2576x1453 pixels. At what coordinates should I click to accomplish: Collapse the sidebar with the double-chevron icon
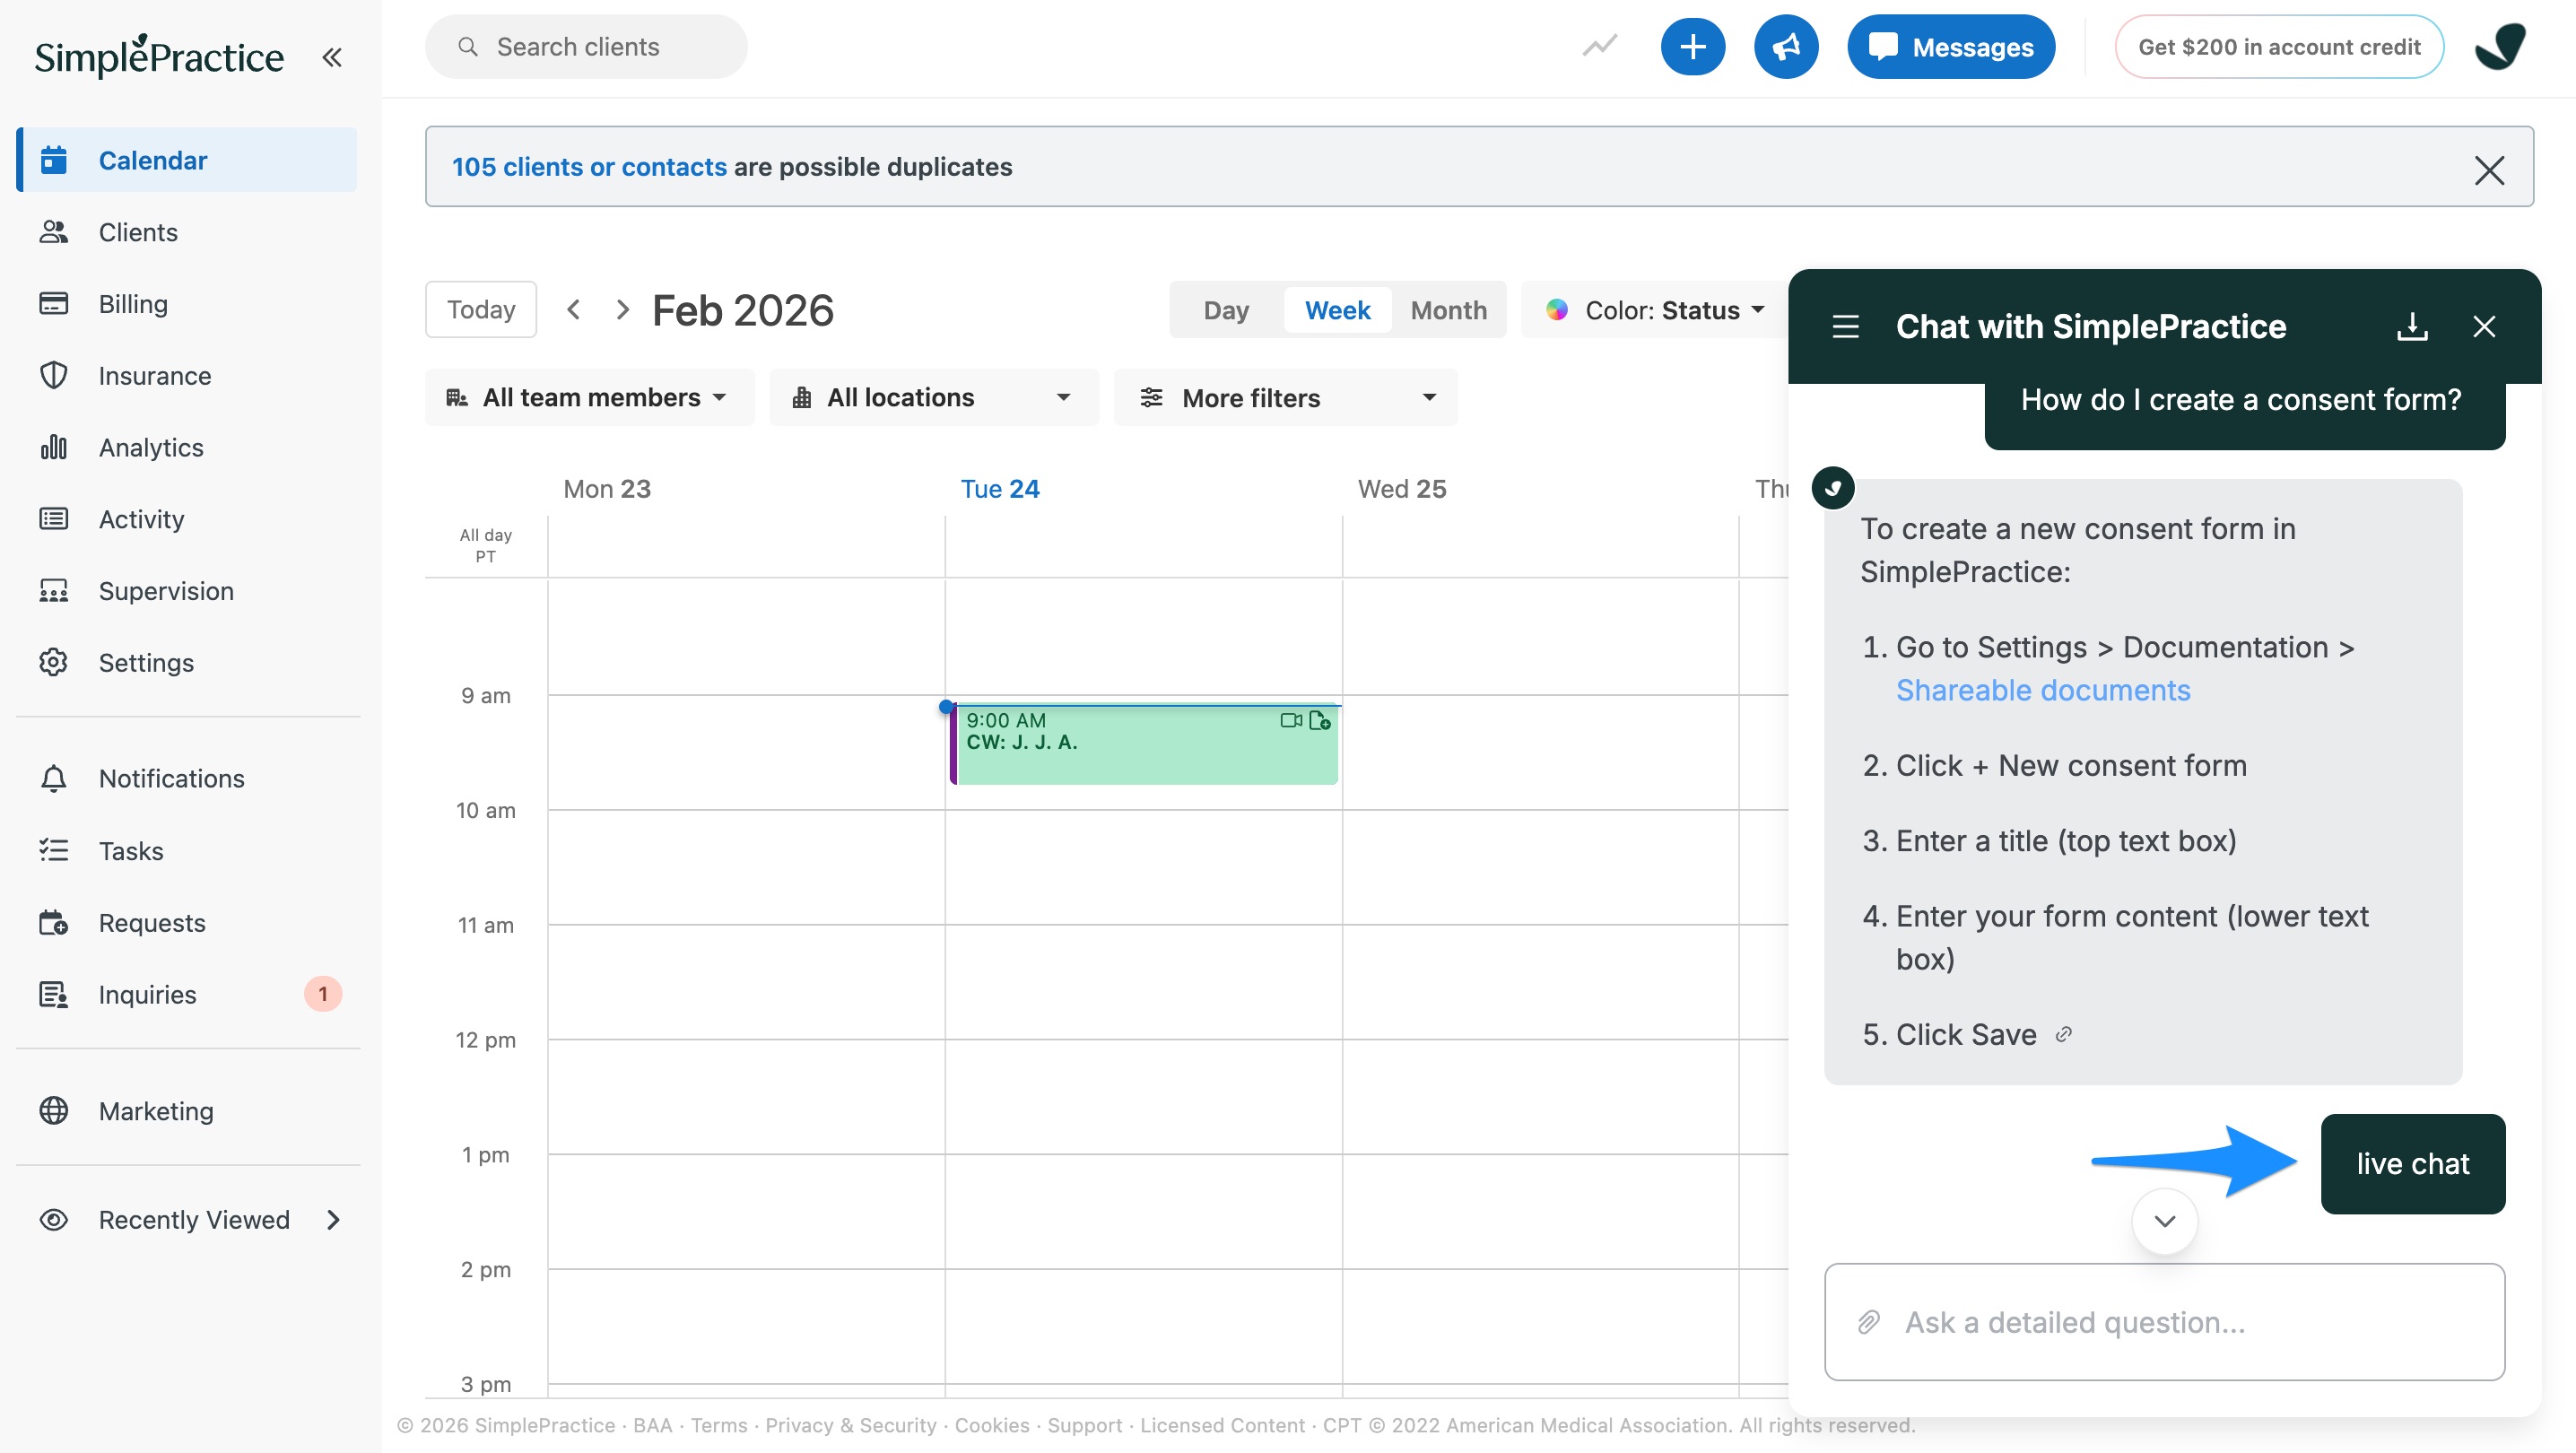[332, 57]
